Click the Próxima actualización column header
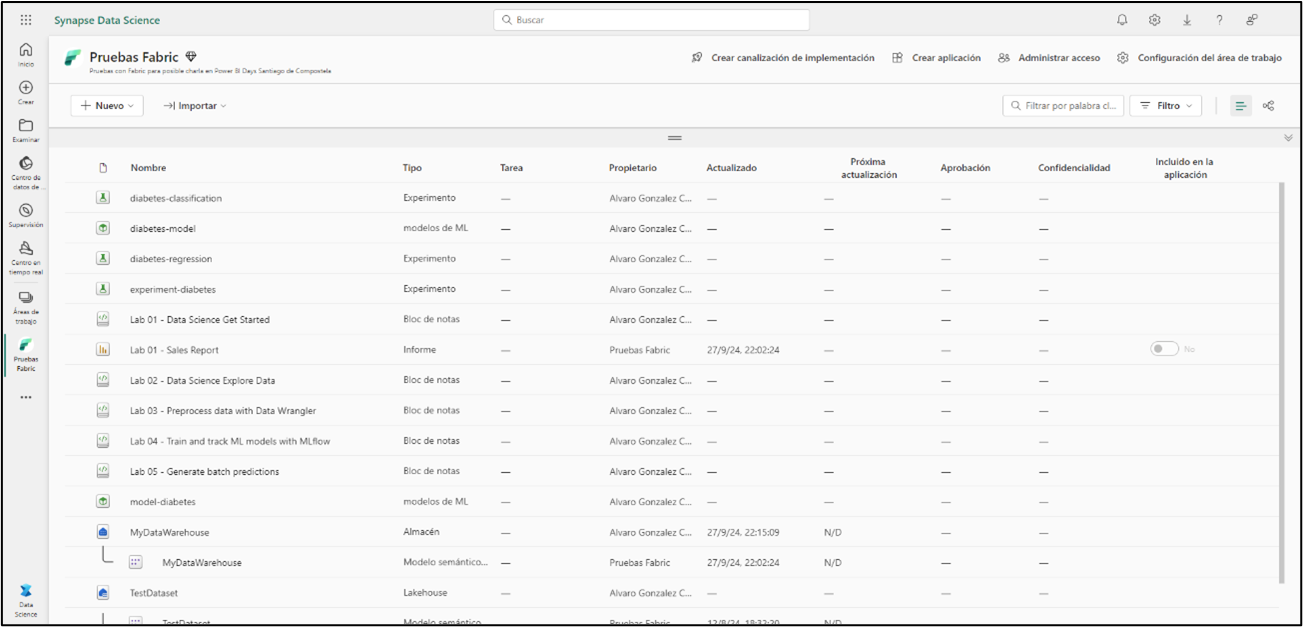 pos(869,168)
